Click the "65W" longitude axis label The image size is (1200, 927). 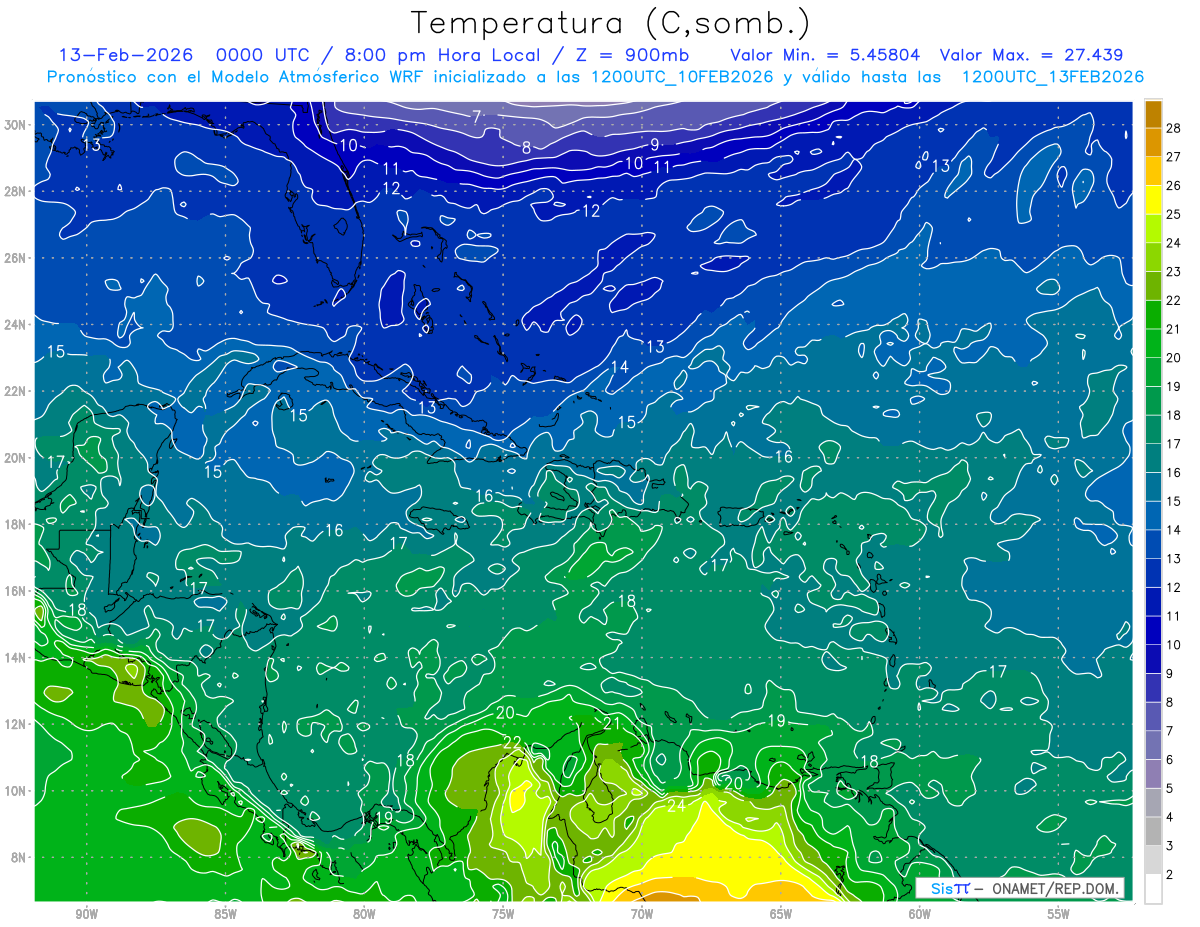coord(781,914)
